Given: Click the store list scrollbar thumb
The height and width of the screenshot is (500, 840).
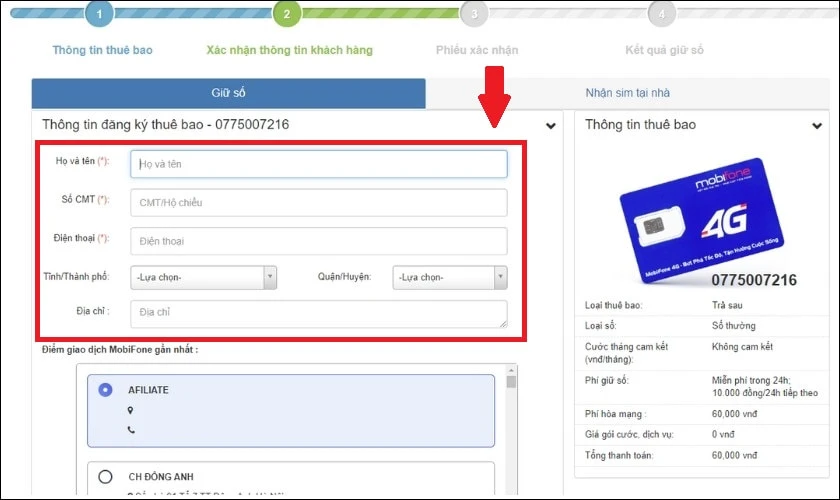Looking at the screenshot, I should click(511, 382).
